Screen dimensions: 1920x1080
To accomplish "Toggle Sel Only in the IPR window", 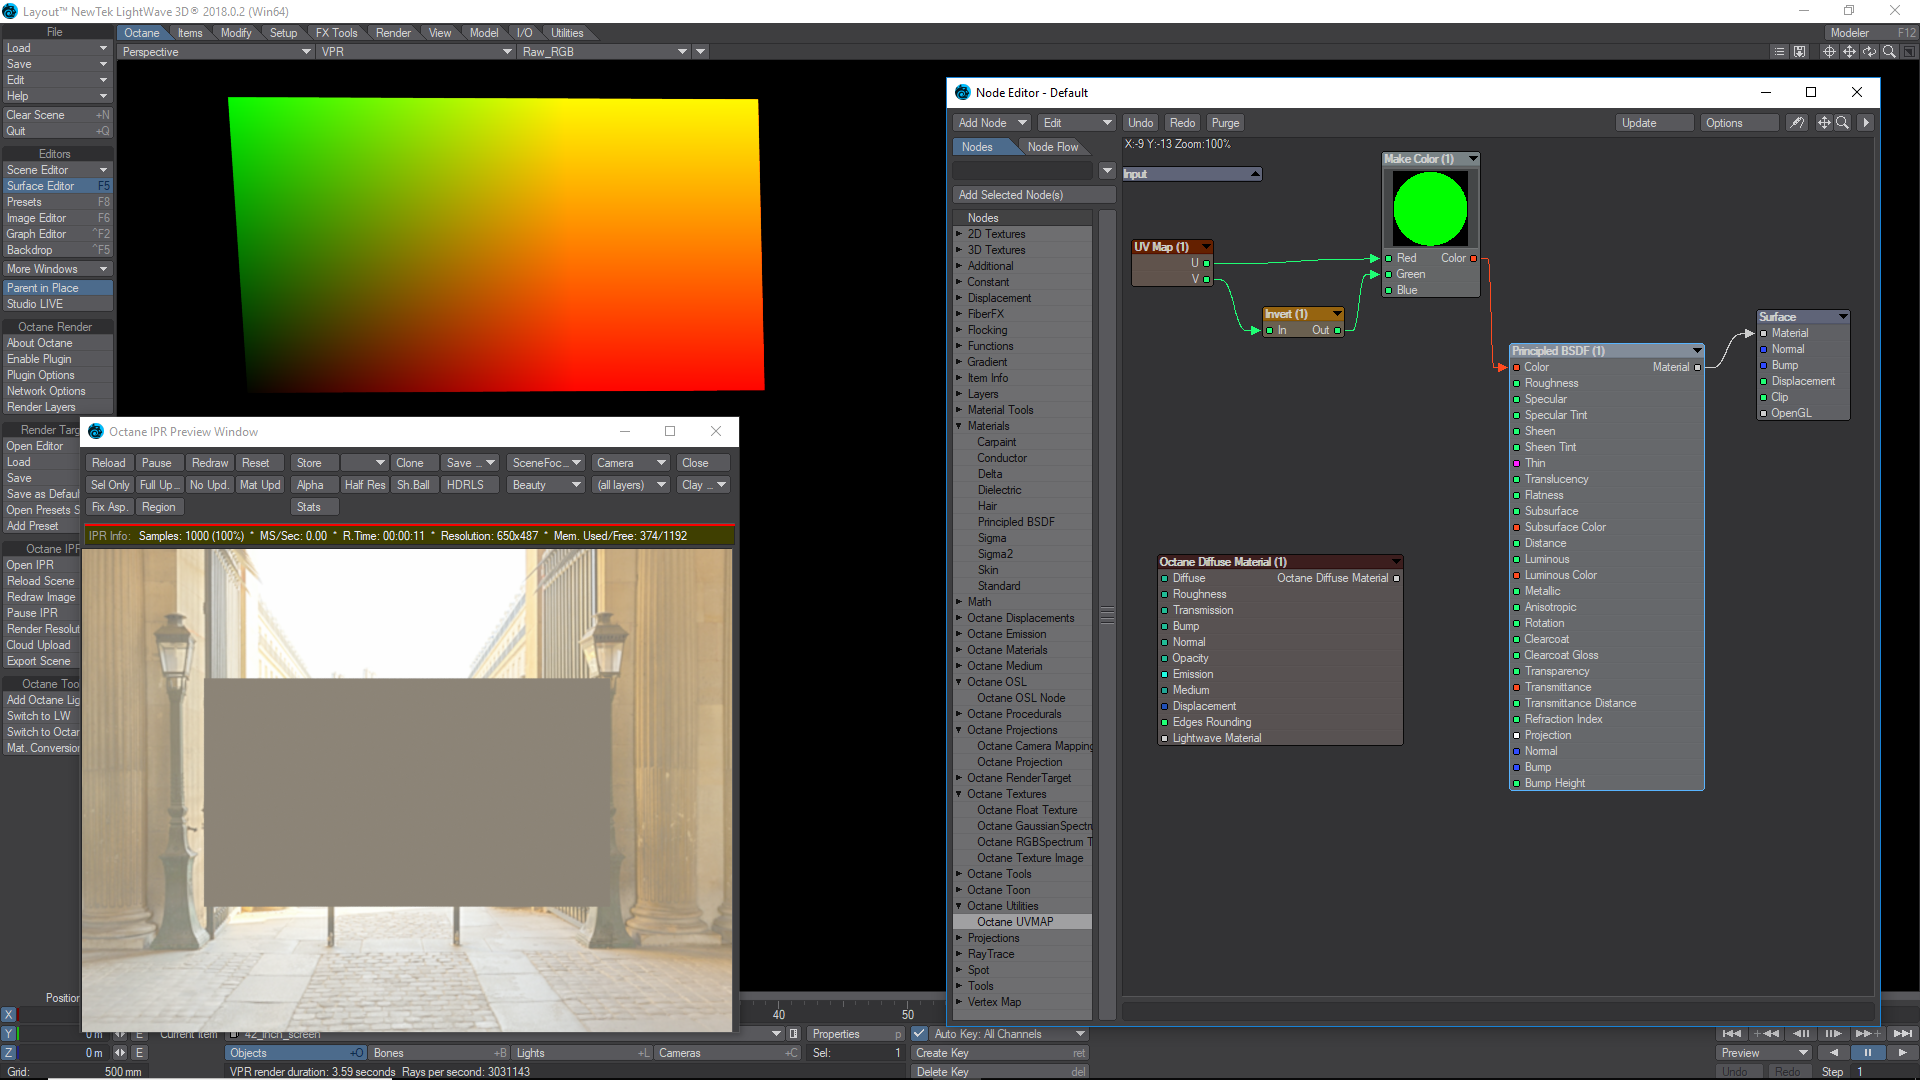I will [x=109, y=485].
